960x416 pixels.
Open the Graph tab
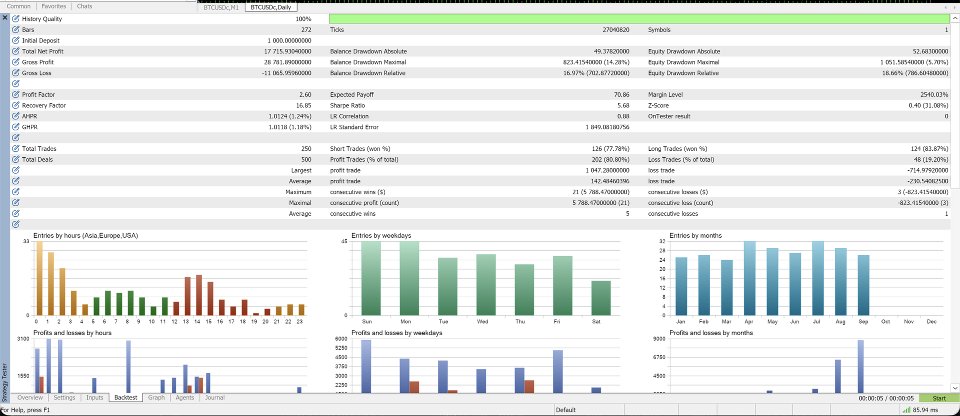[x=156, y=398]
